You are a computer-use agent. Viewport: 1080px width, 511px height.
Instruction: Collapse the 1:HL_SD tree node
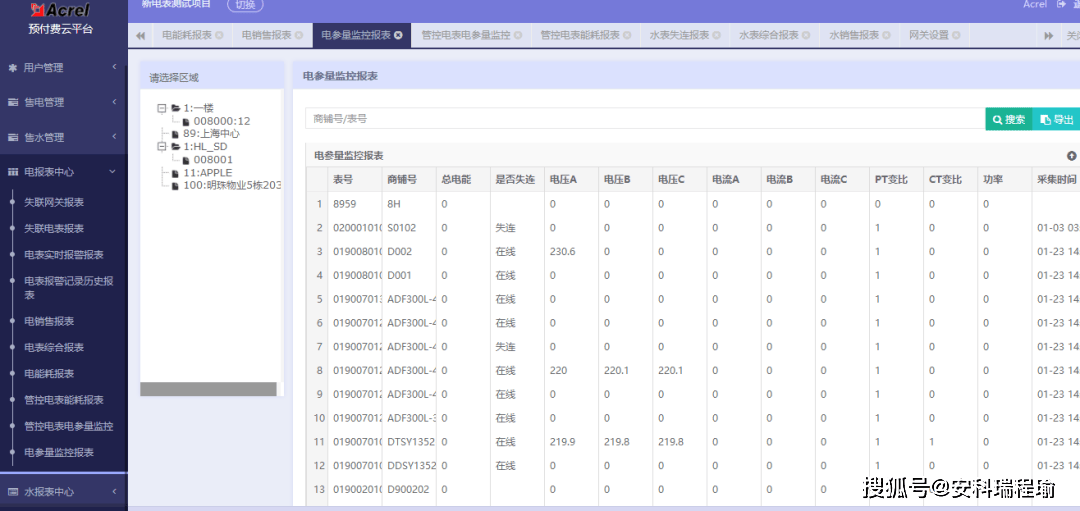pyautogui.click(x=162, y=147)
